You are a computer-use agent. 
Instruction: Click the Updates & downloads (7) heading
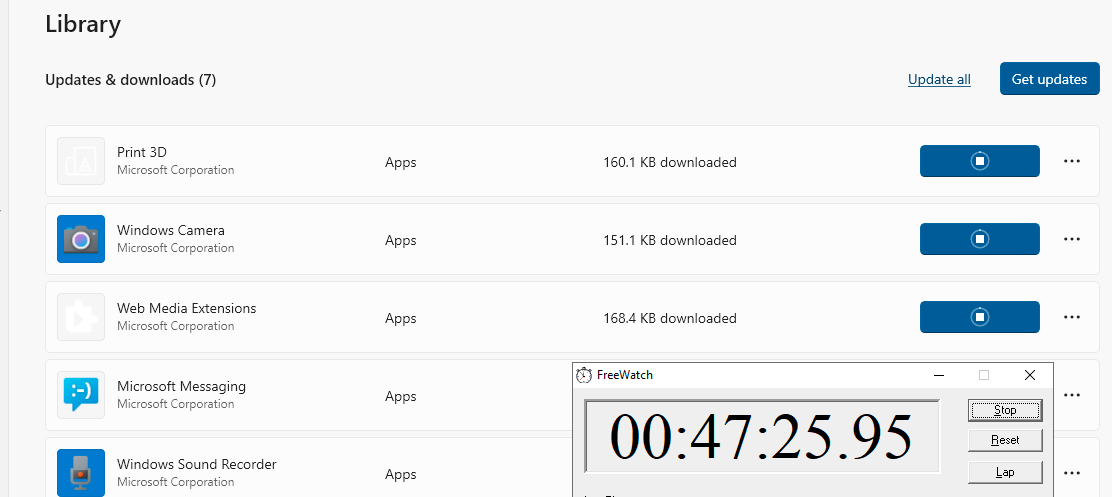130,80
